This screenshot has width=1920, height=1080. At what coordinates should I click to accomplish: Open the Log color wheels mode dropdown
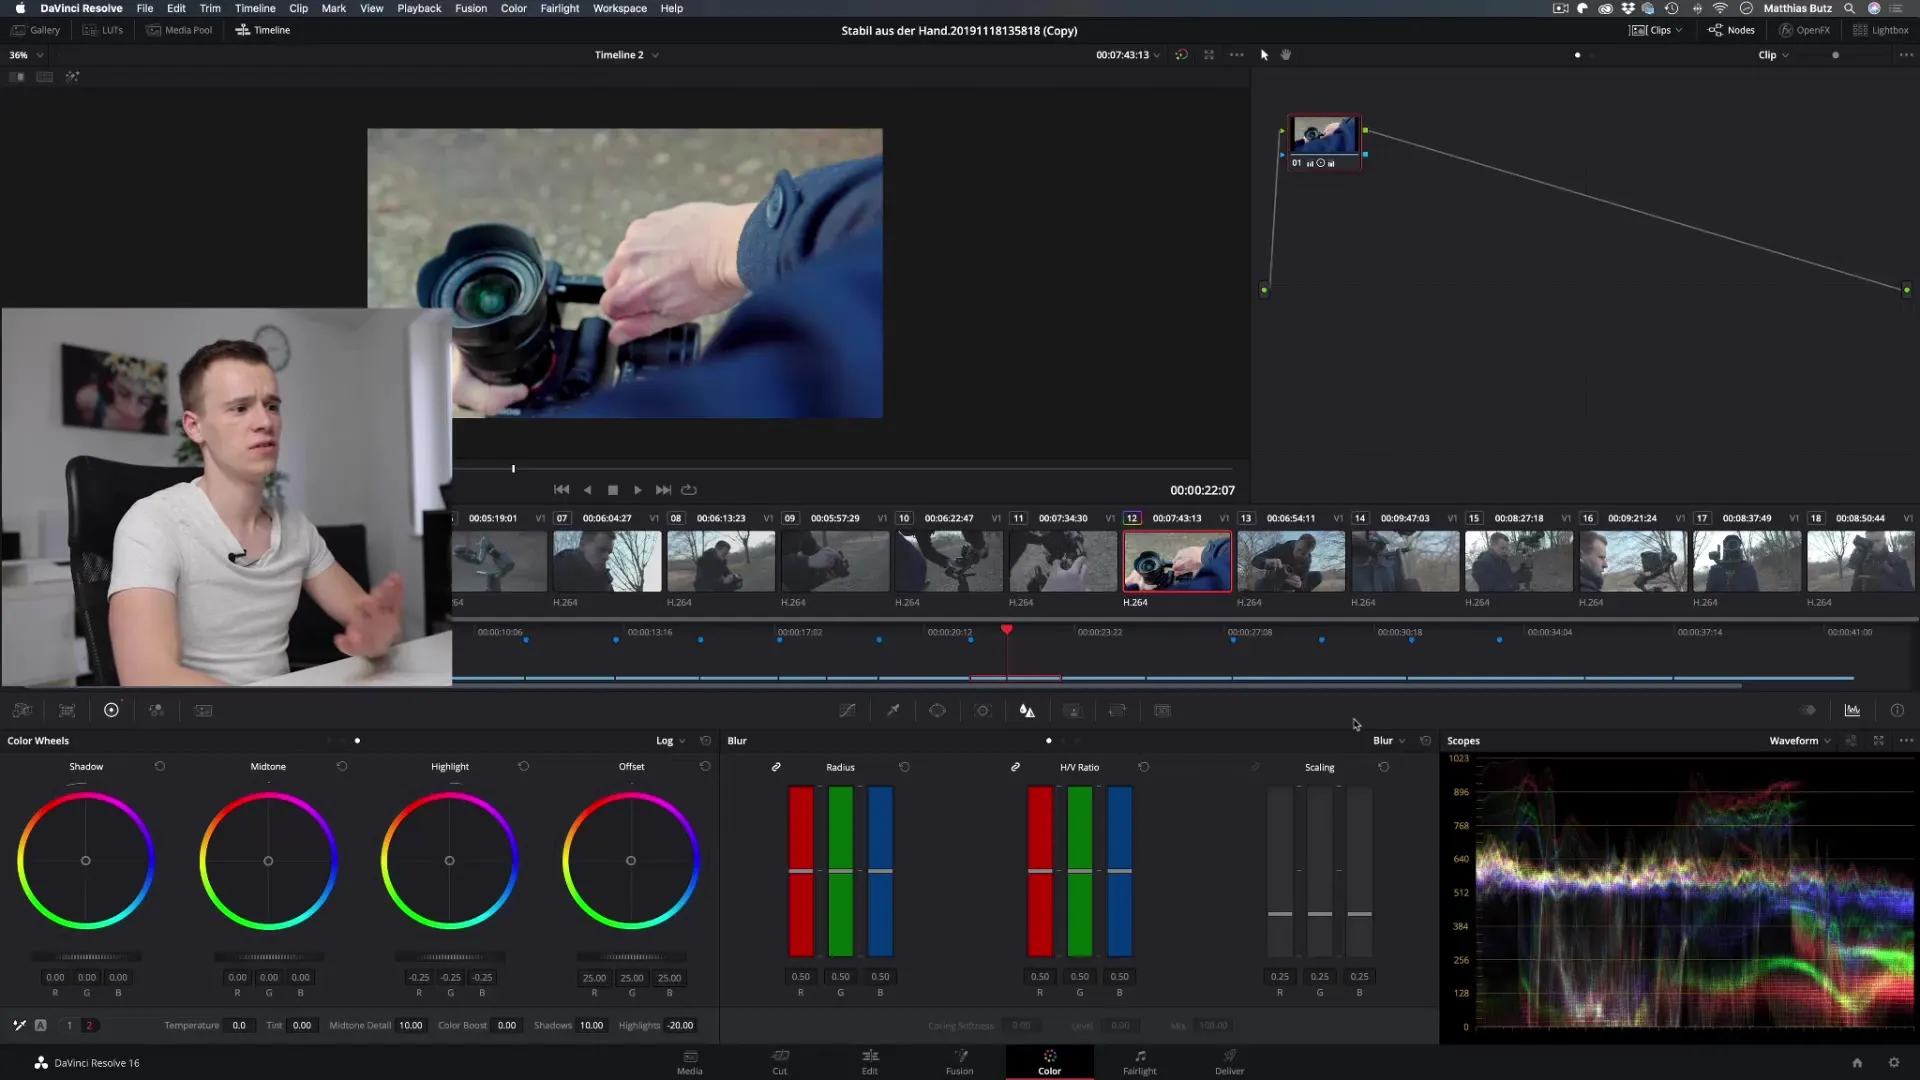671,741
